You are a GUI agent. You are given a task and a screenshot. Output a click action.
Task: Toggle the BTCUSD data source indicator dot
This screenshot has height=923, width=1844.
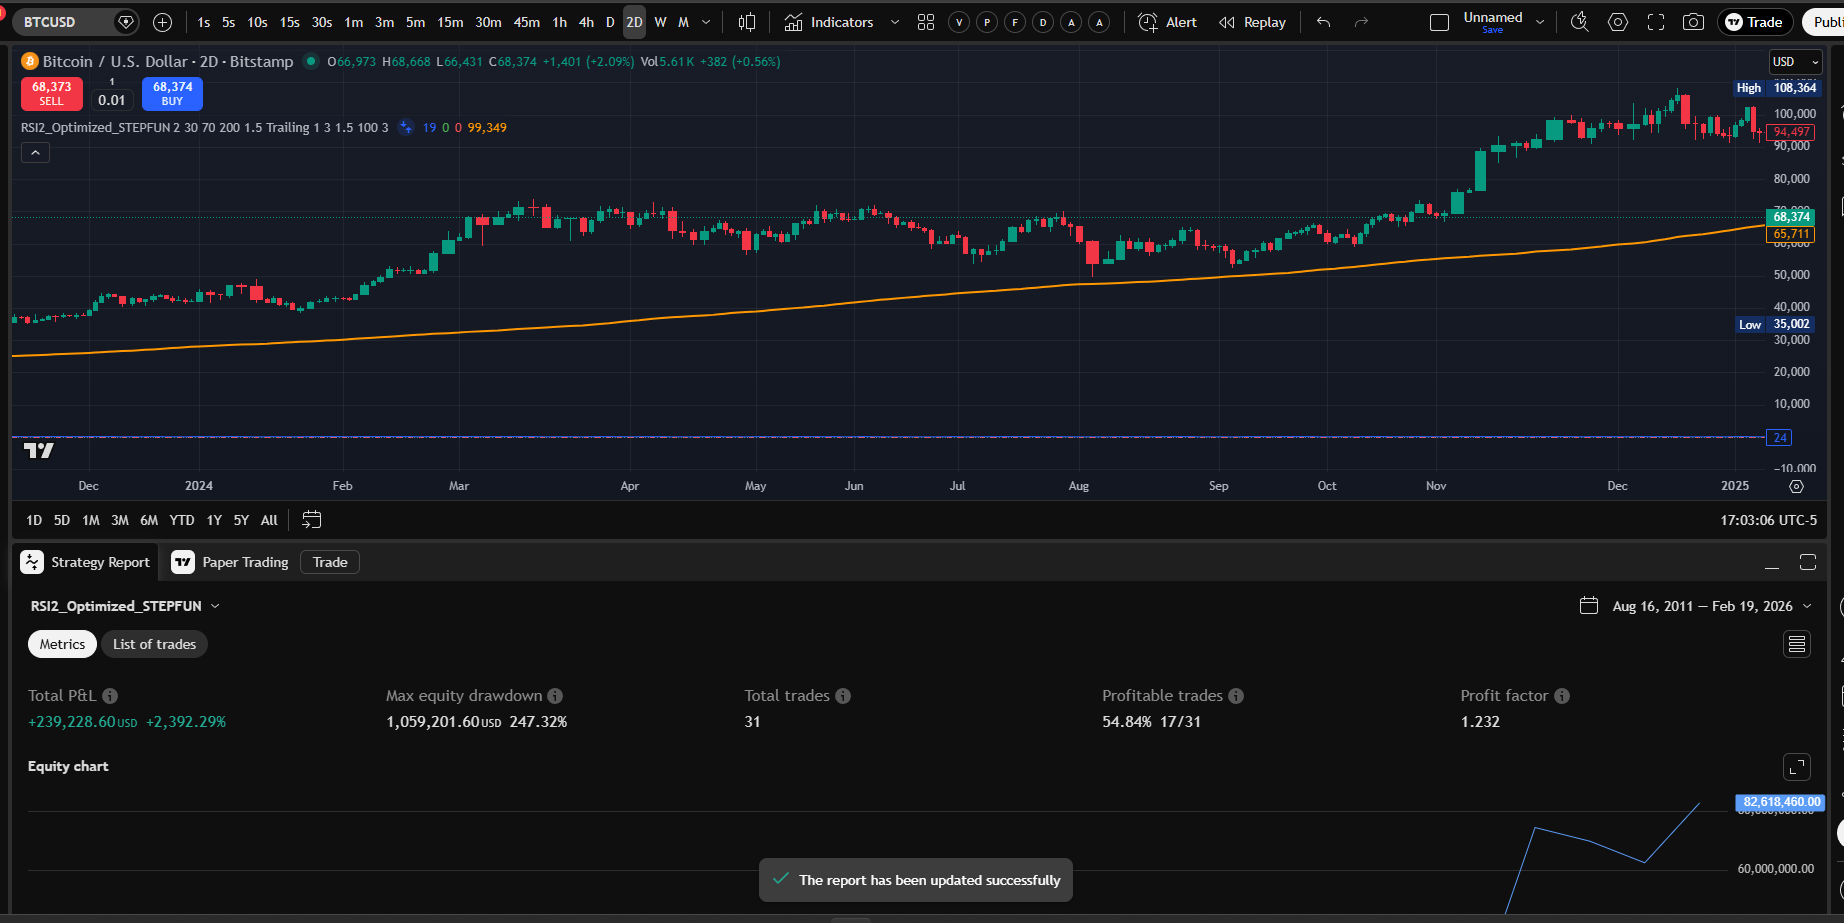310,61
